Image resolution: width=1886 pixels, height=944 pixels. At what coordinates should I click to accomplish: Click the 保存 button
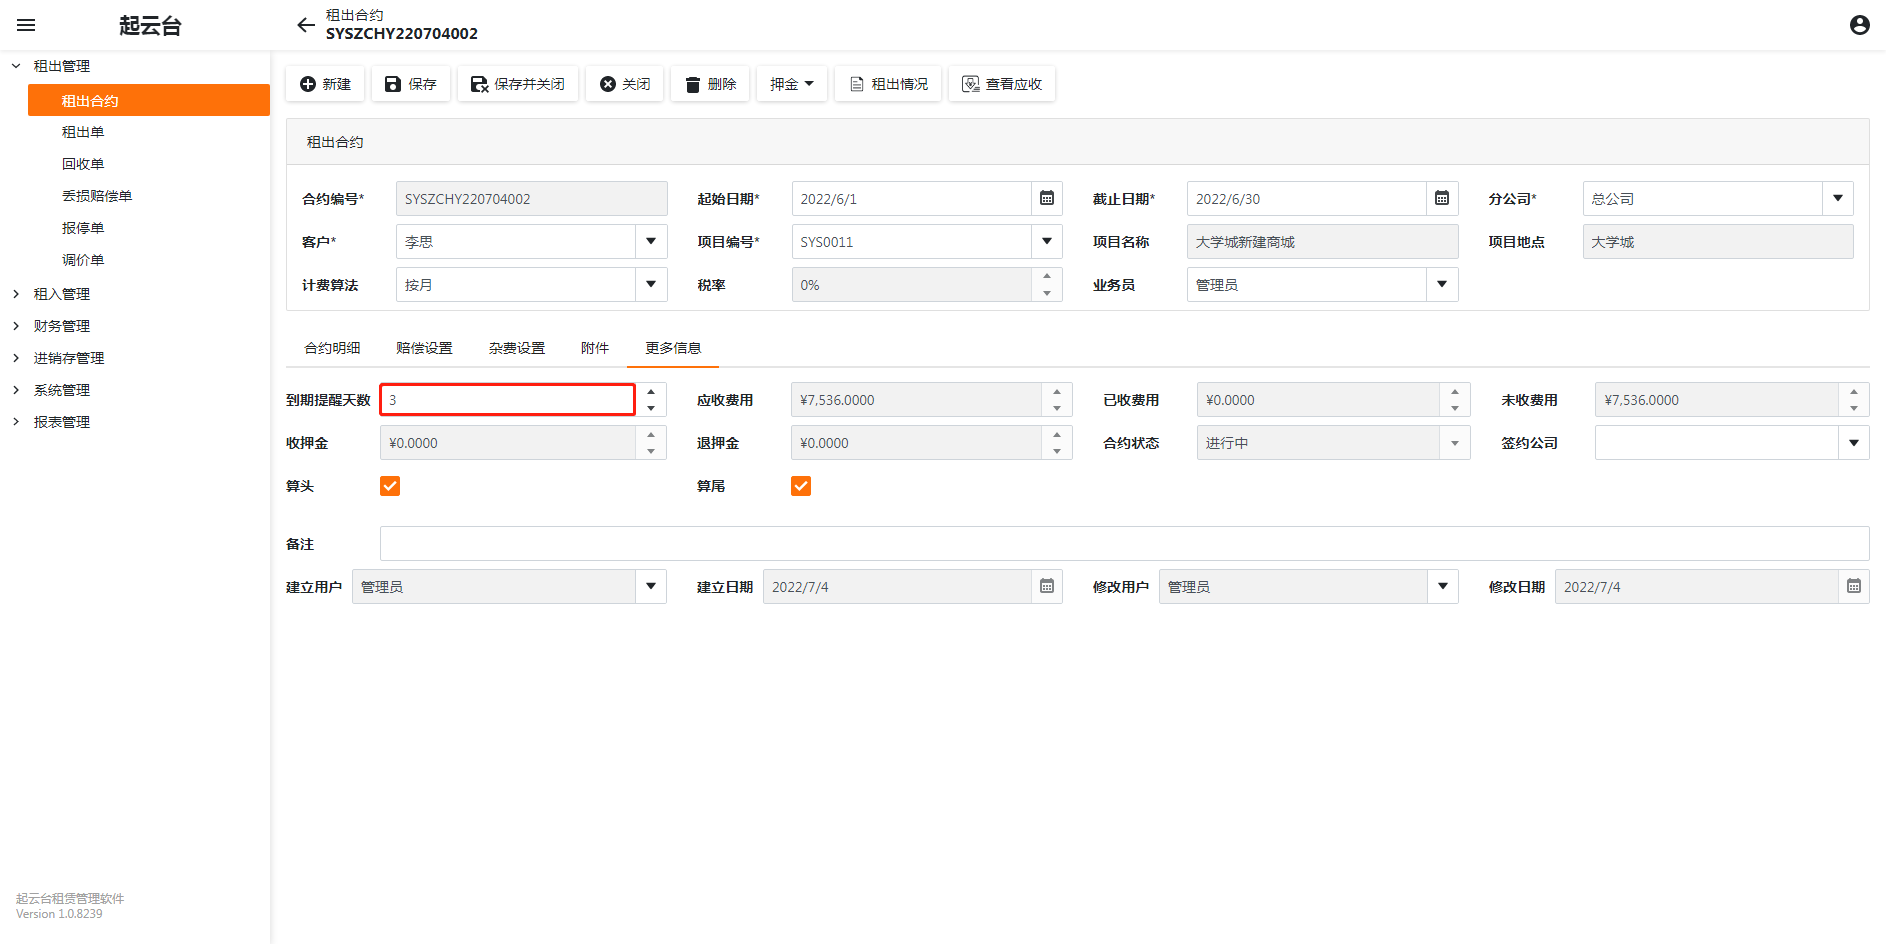(x=411, y=84)
